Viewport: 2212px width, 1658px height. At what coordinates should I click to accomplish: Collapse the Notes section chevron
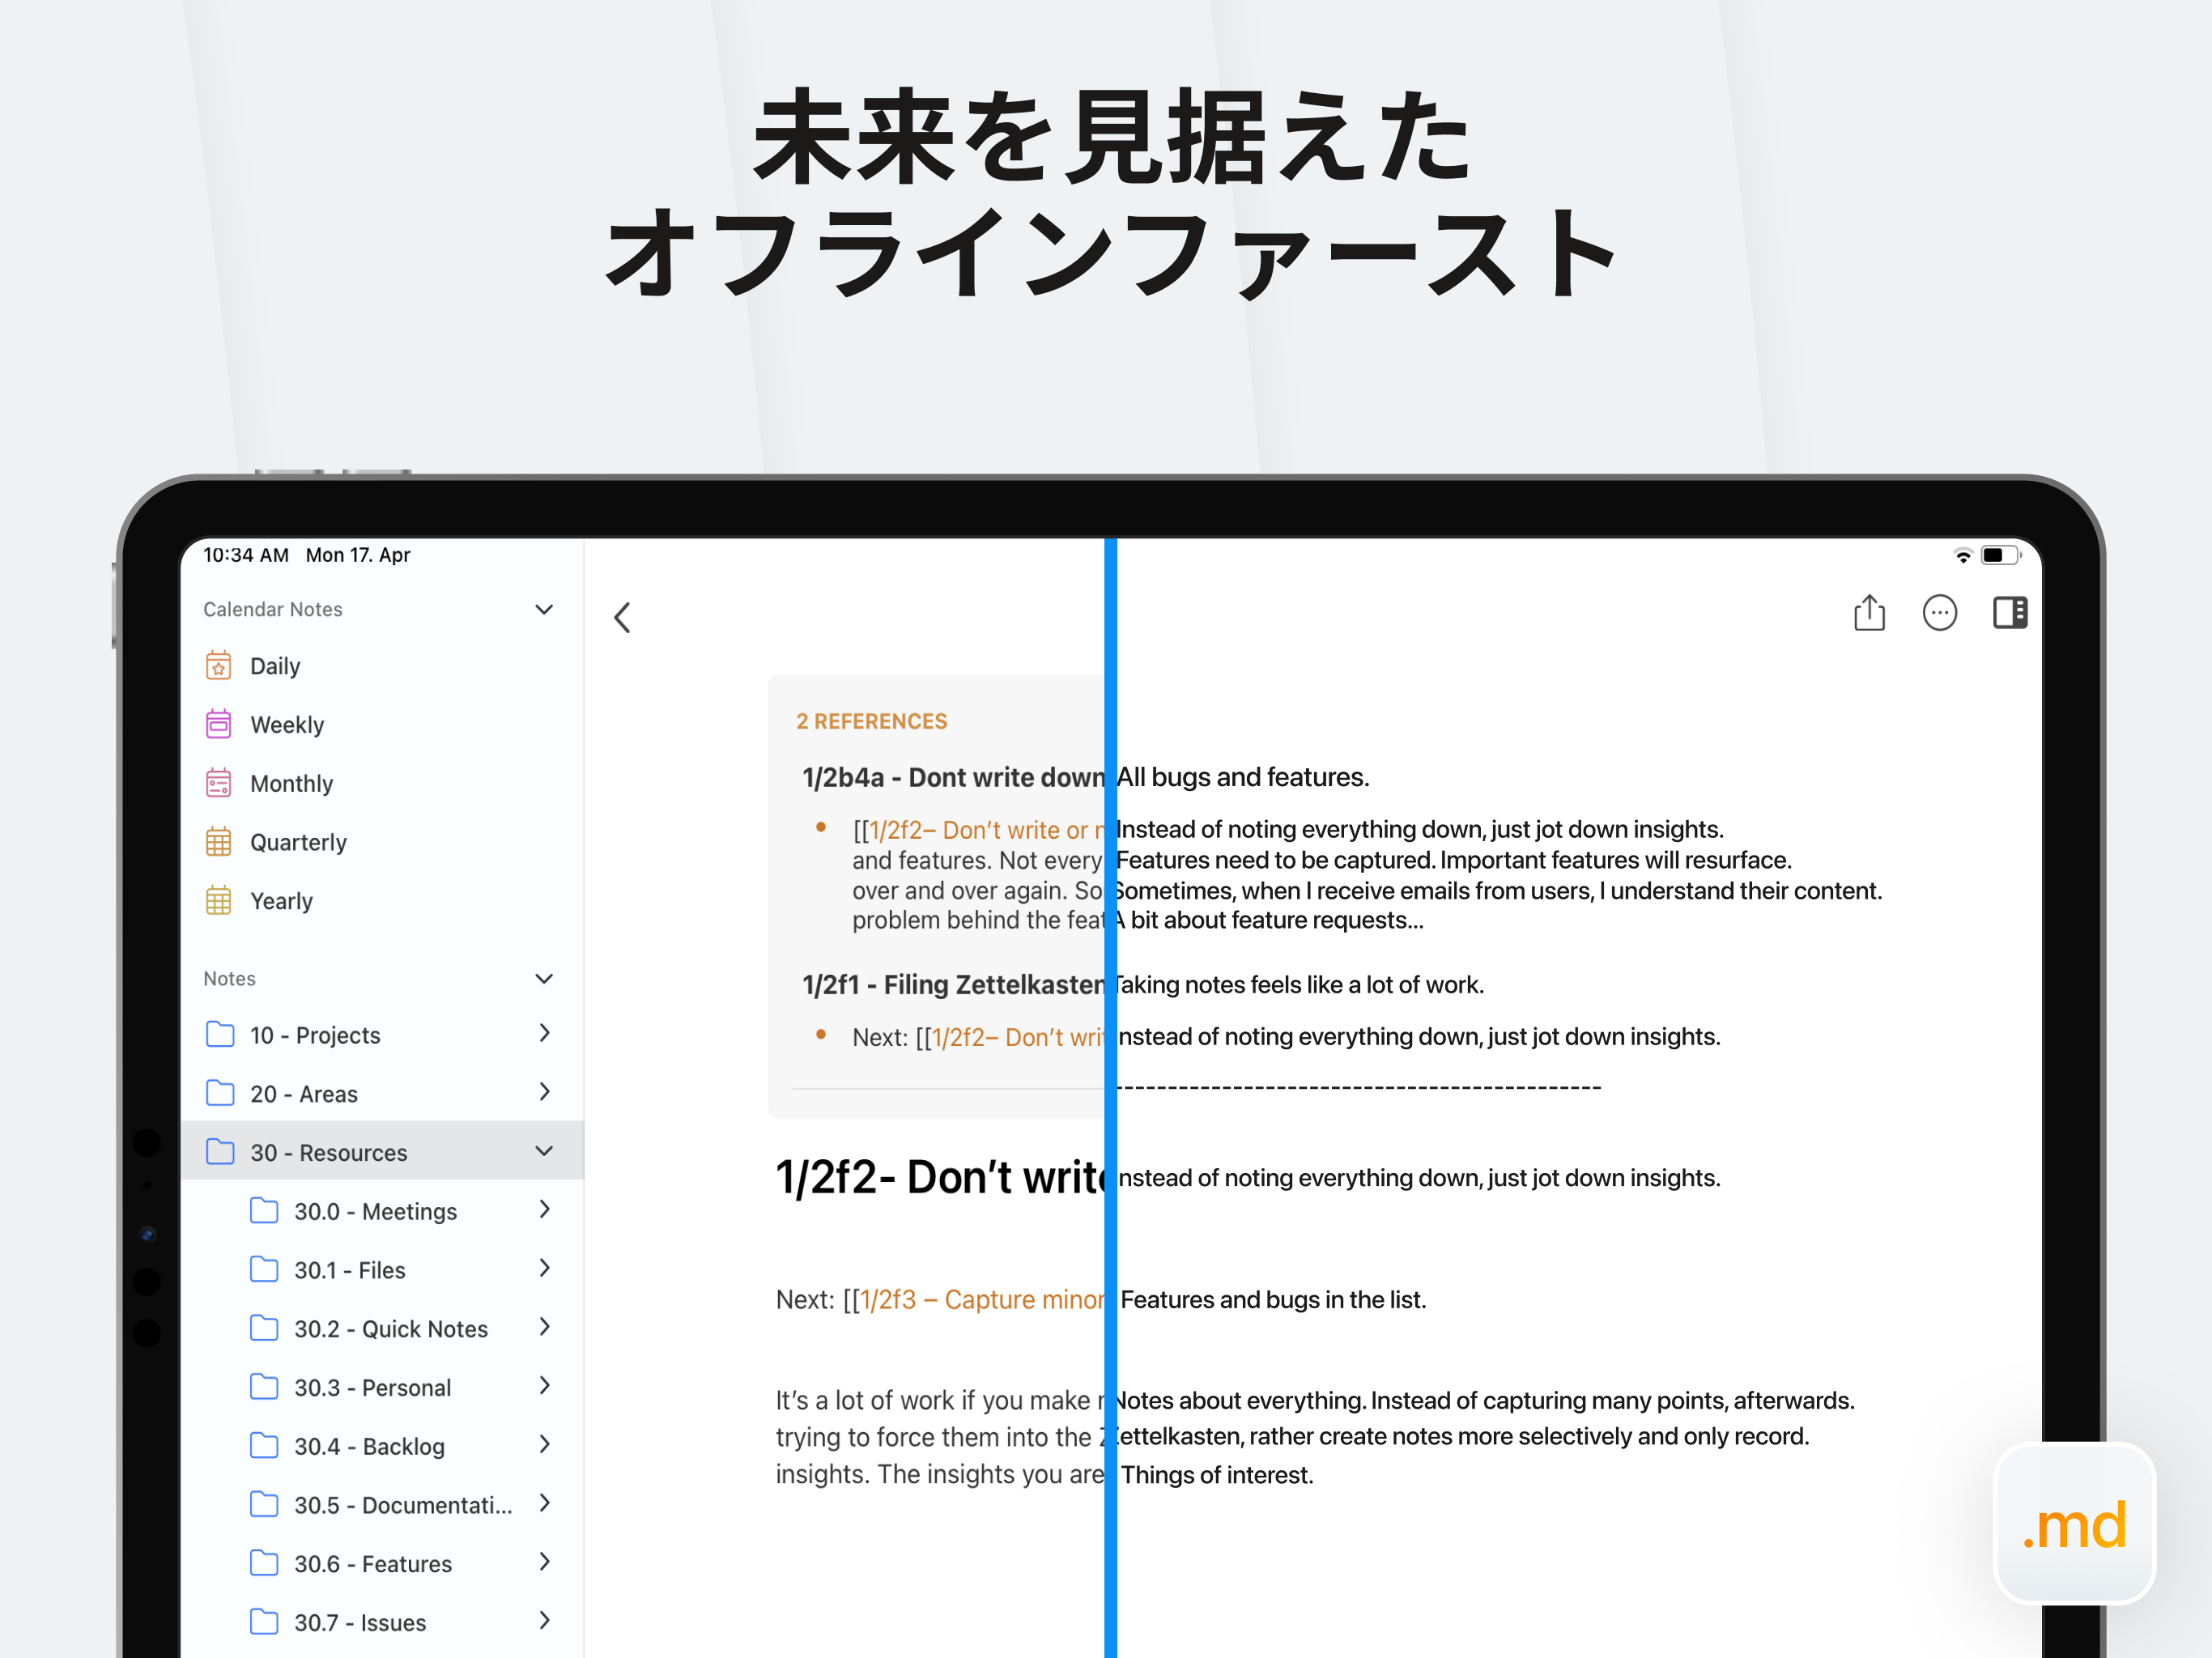coord(544,978)
